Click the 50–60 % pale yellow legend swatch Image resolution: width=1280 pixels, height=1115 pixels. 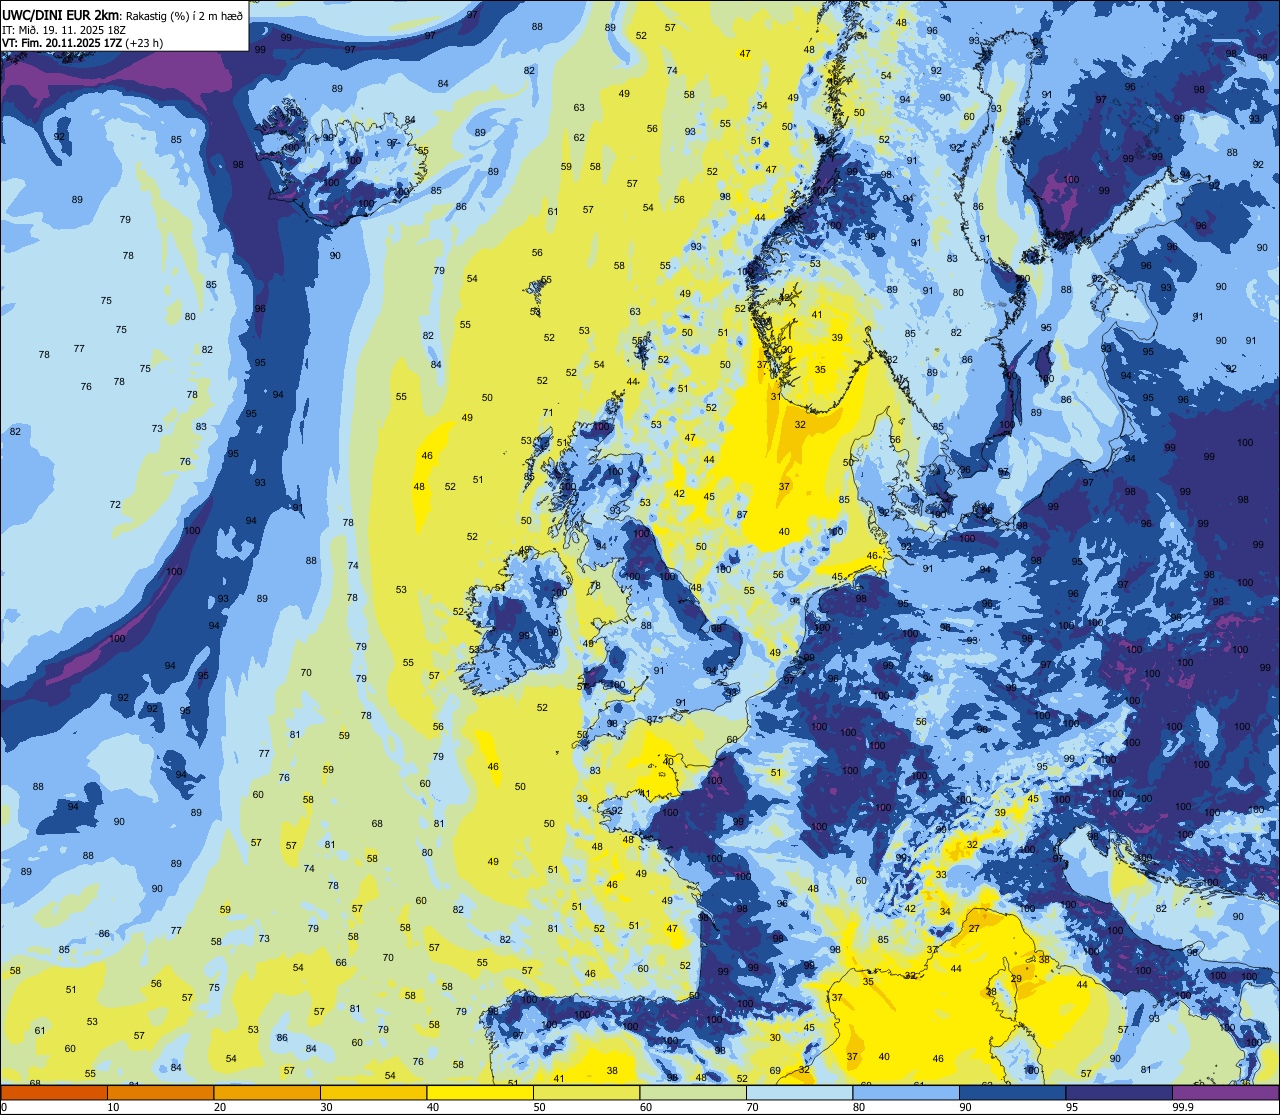point(587,1092)
